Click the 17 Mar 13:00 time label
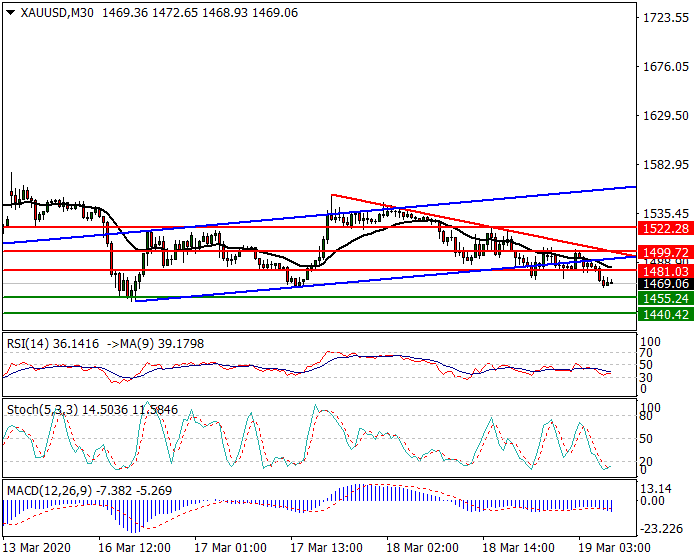This screenshot has width=700, height=560. point(326,548)
